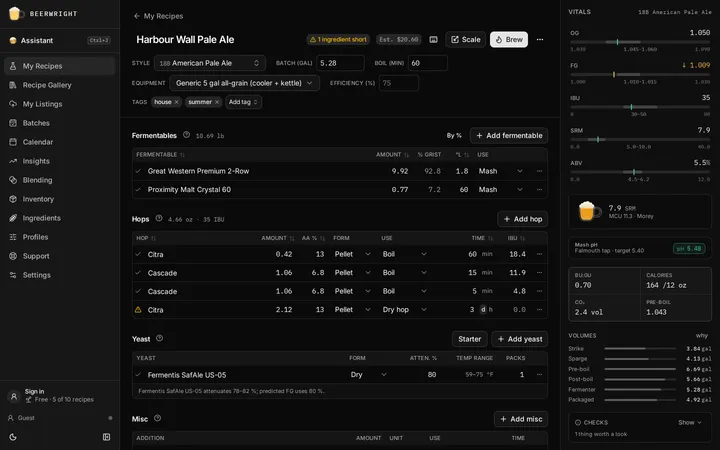The height and width of the screenshot is (450, 720).
Task: Click the Batch gallons input field
Action: pos(340,63)
